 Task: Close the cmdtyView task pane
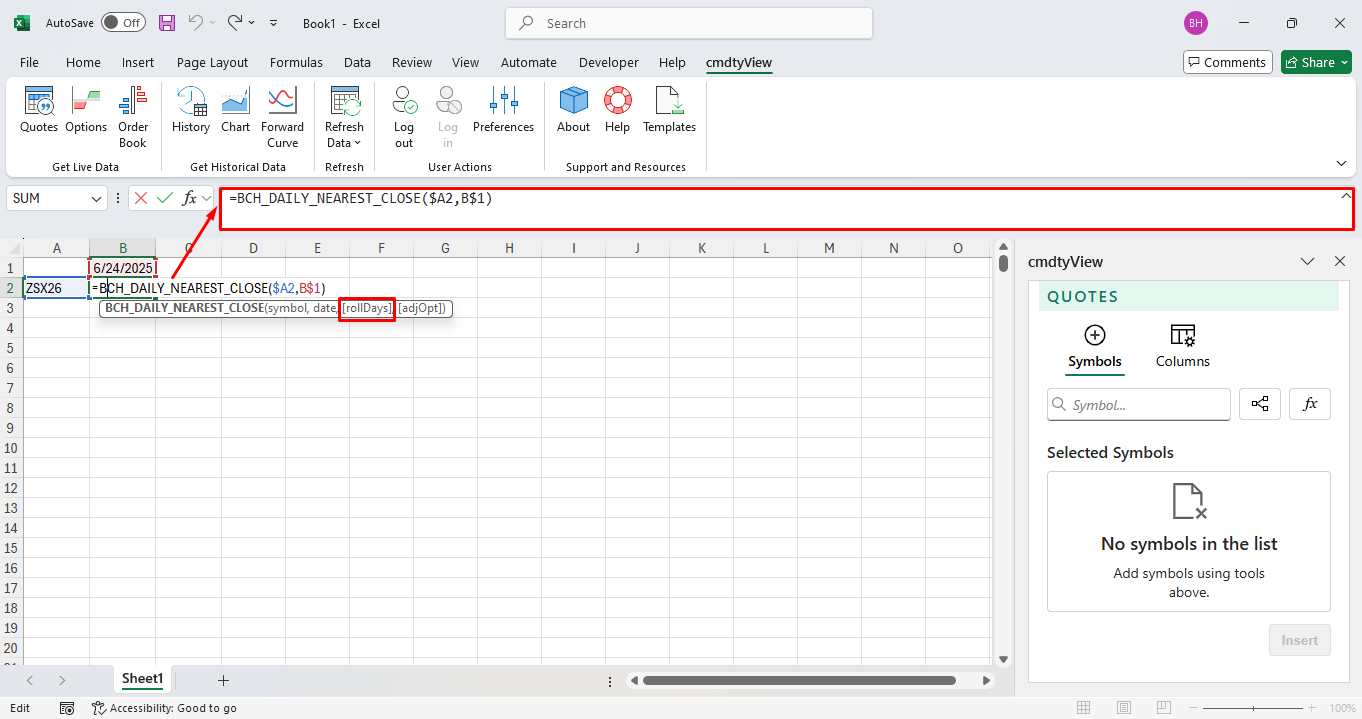click(x=1340, y=261)
